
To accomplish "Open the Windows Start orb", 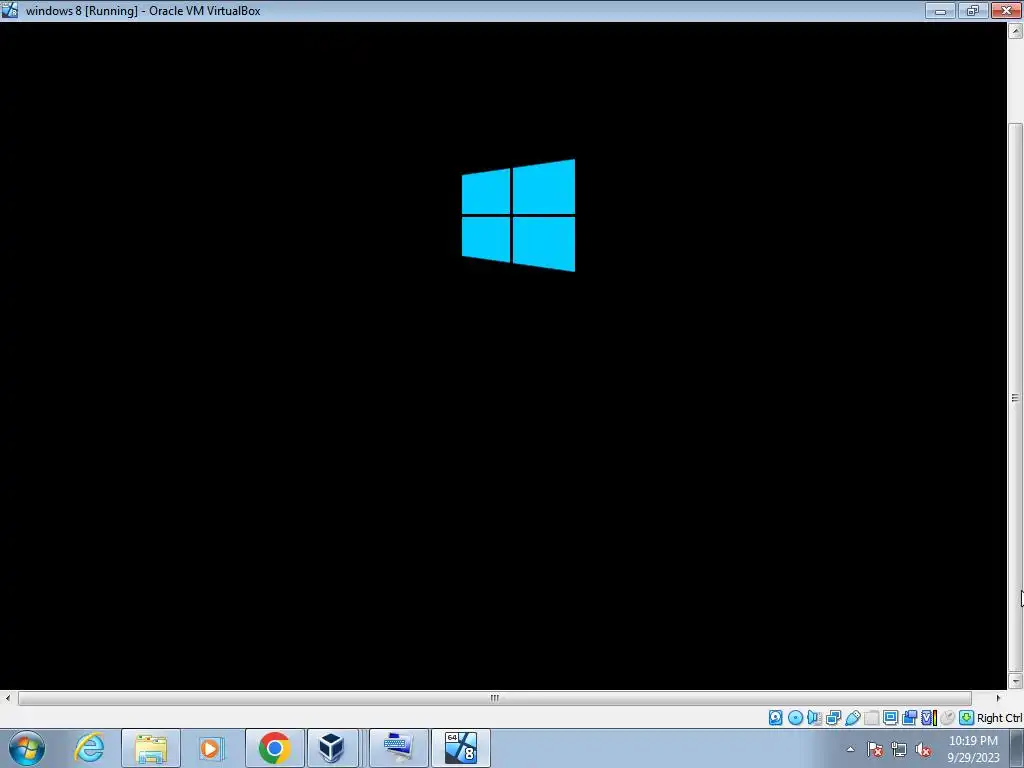I will tap(27, 748).
